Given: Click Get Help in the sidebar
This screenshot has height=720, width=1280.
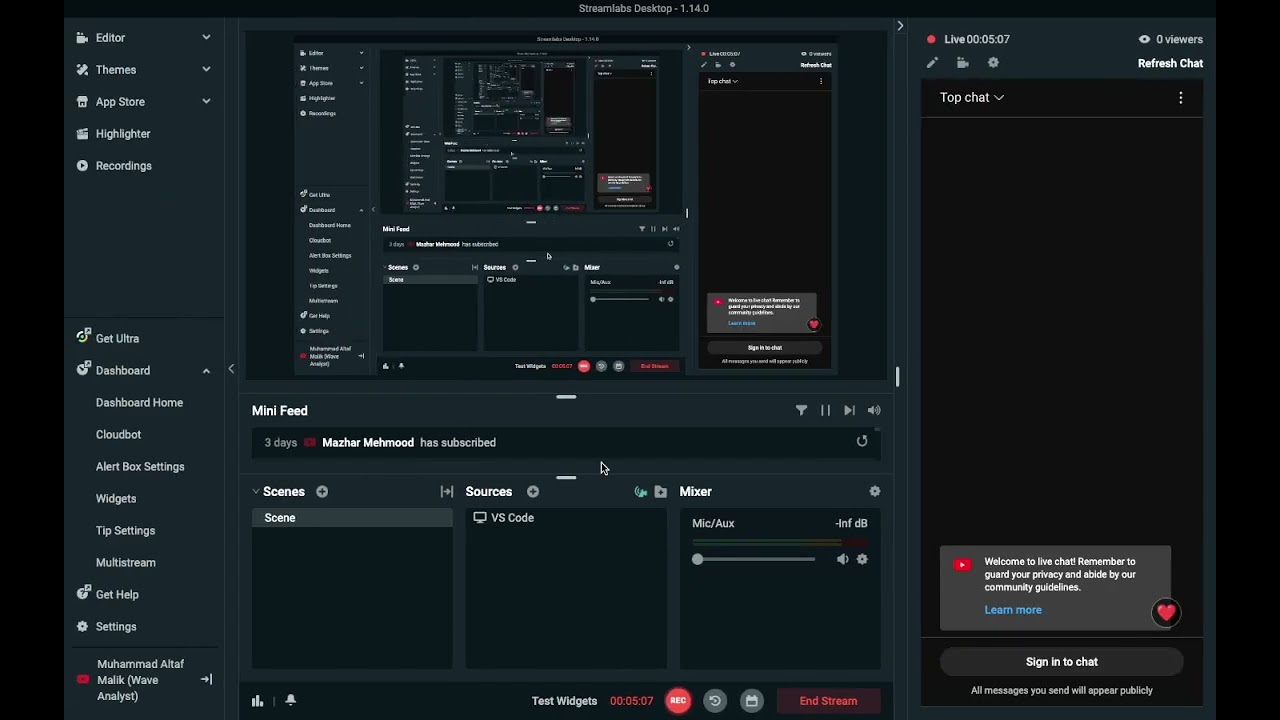Looking at the screenshot, I should [x=117, y=594].
